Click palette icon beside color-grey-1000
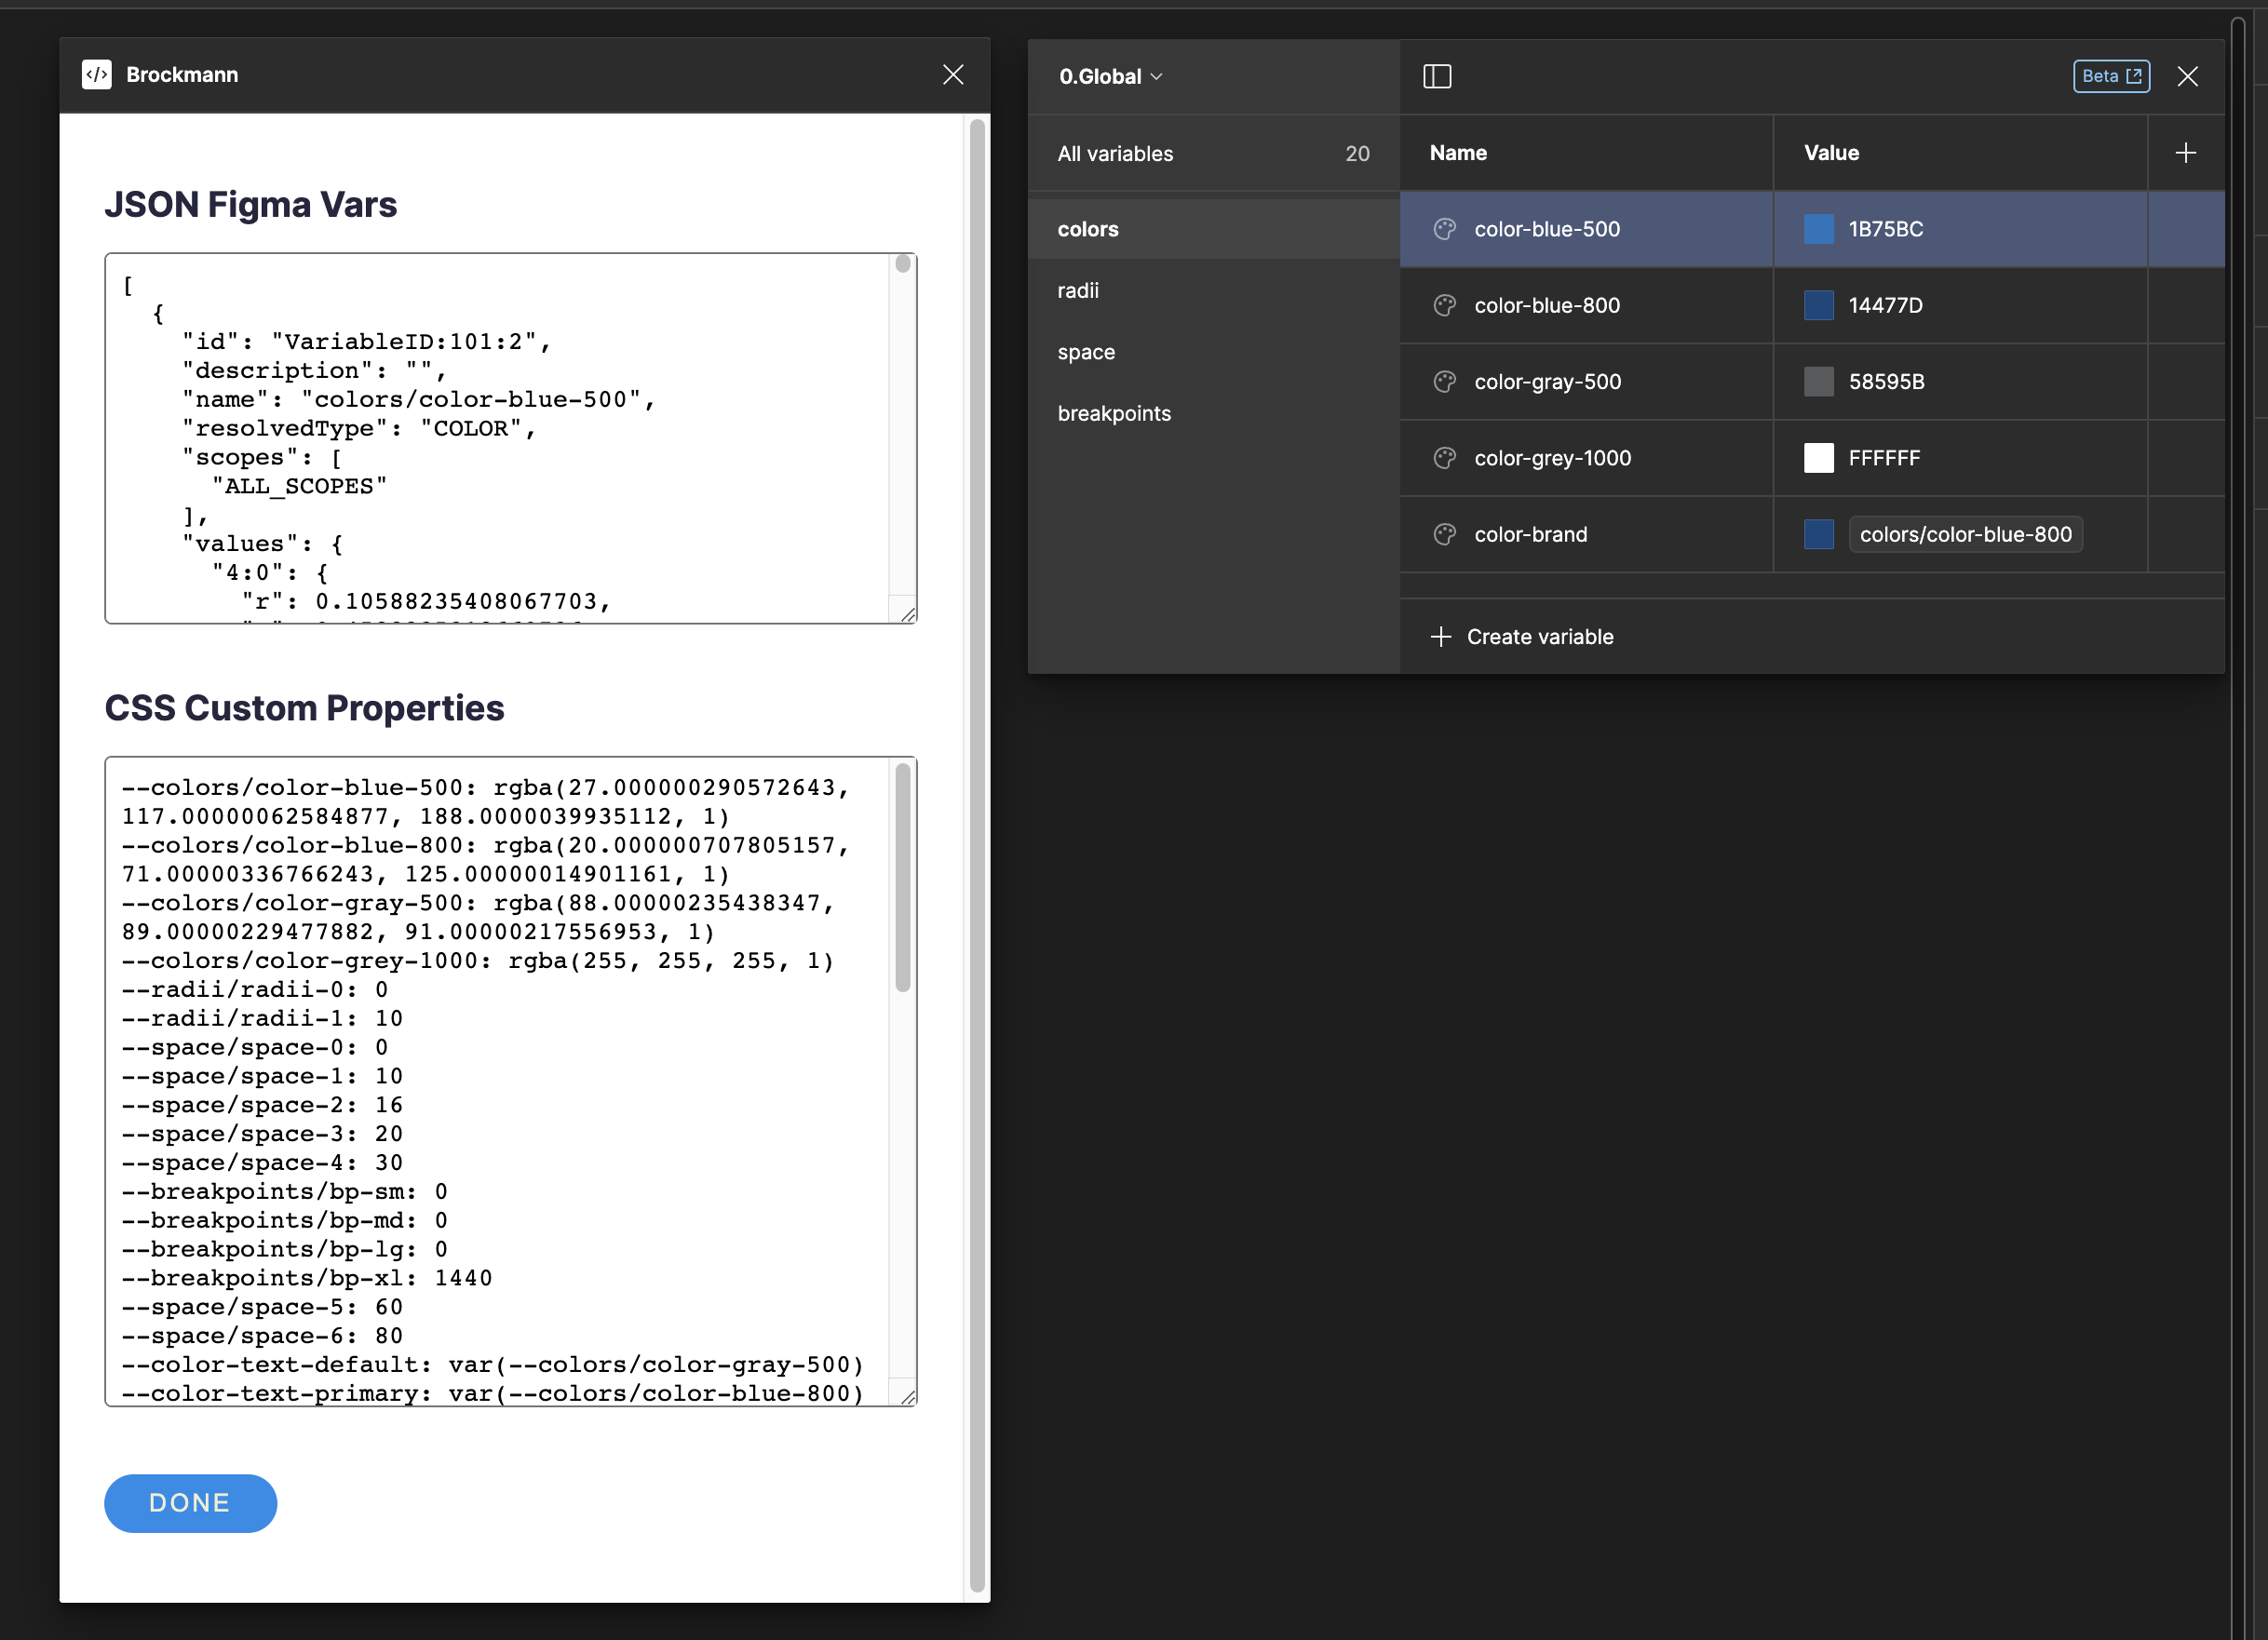 tap(1444, 458)
